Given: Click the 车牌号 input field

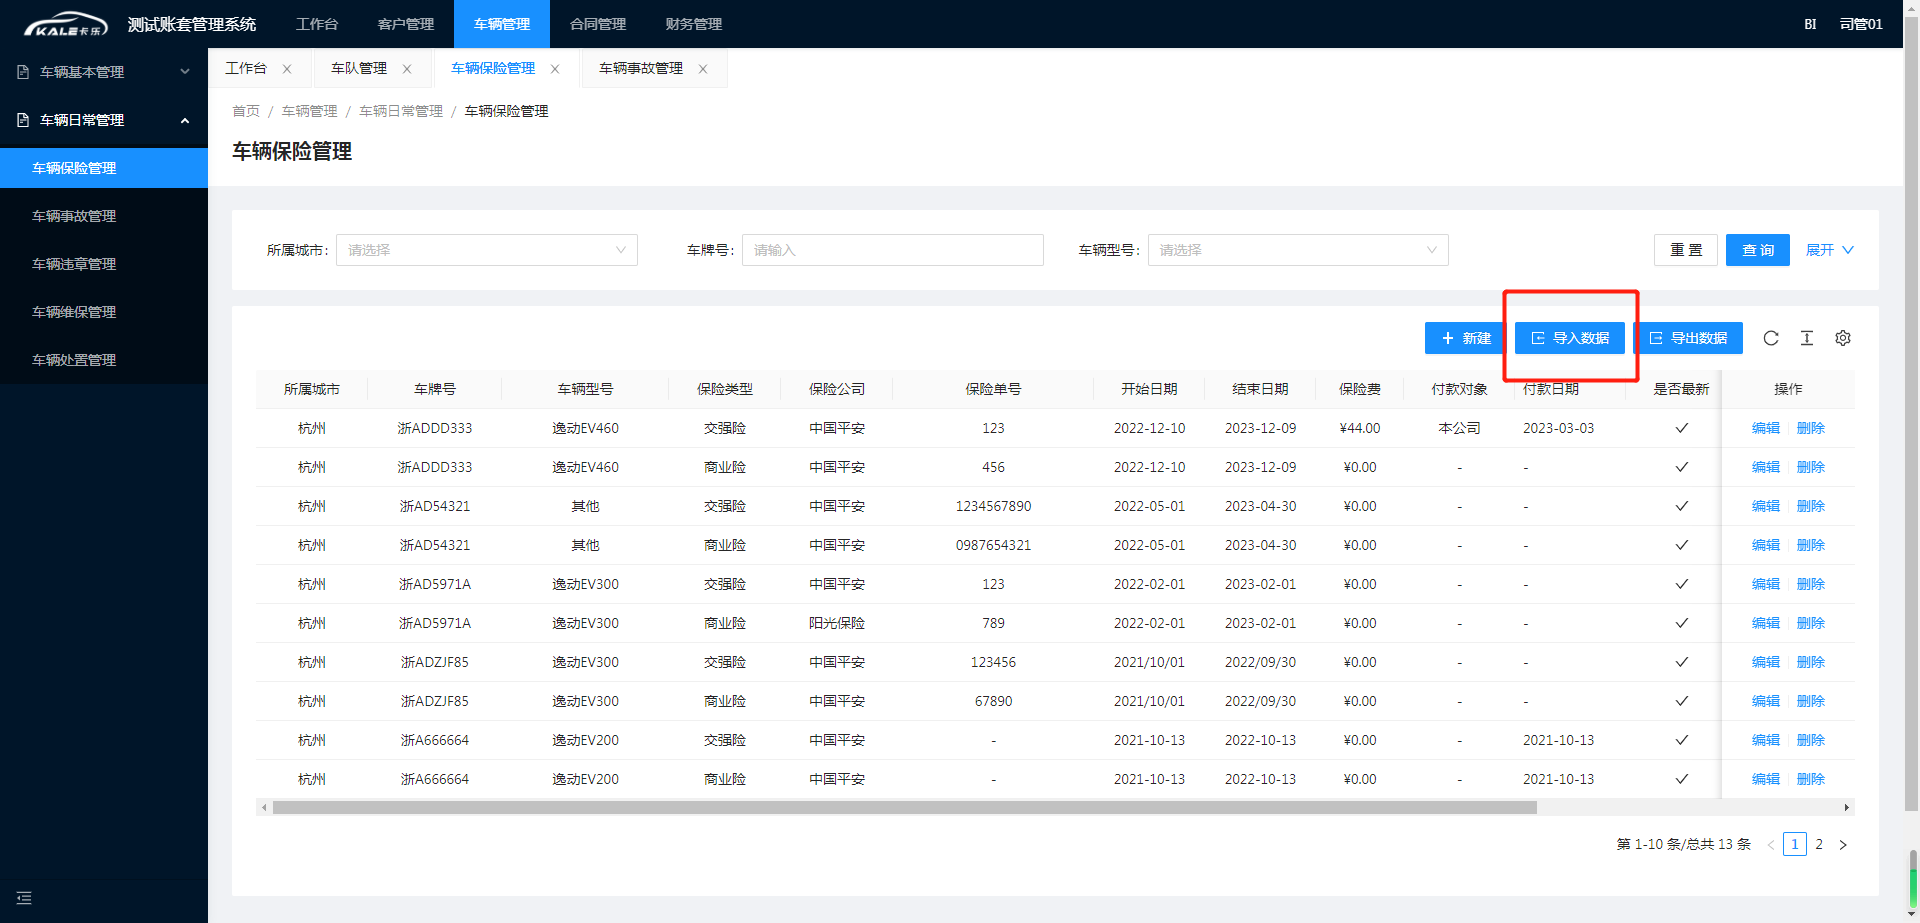Looking at the screenshot, I should pos(892,250).
